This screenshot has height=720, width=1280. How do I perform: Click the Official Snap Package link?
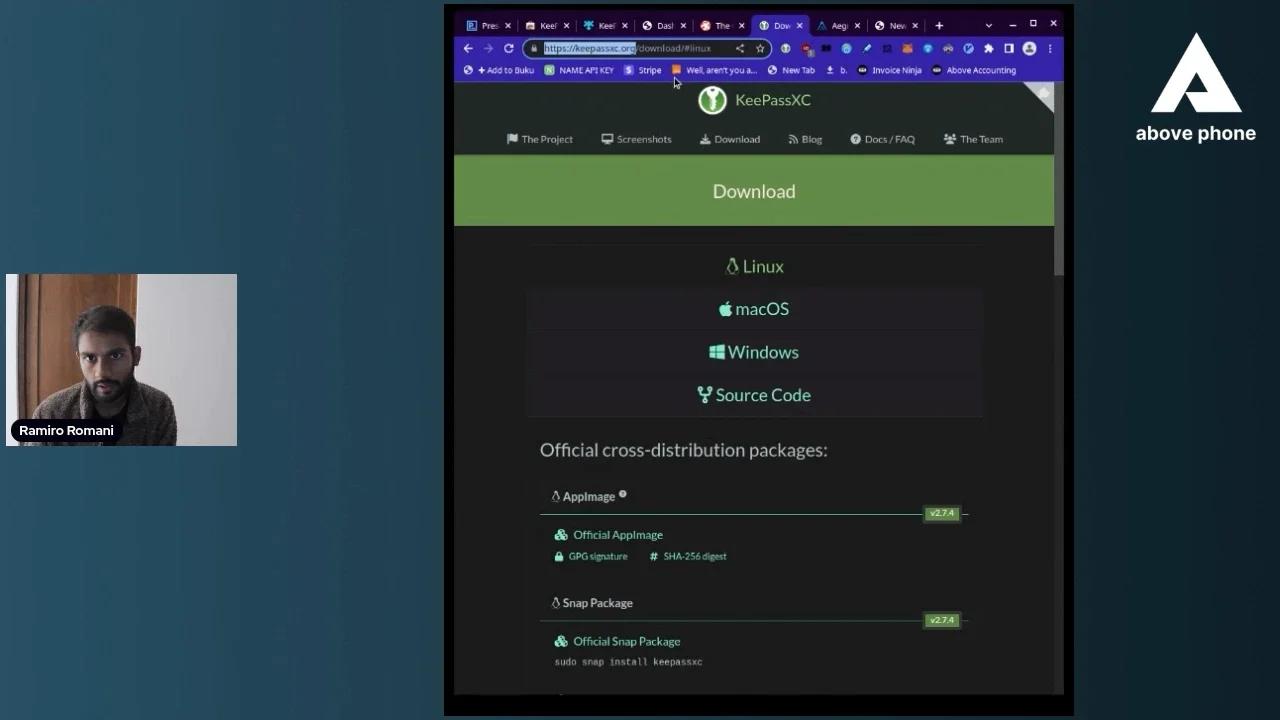click(x=627, y=641)
